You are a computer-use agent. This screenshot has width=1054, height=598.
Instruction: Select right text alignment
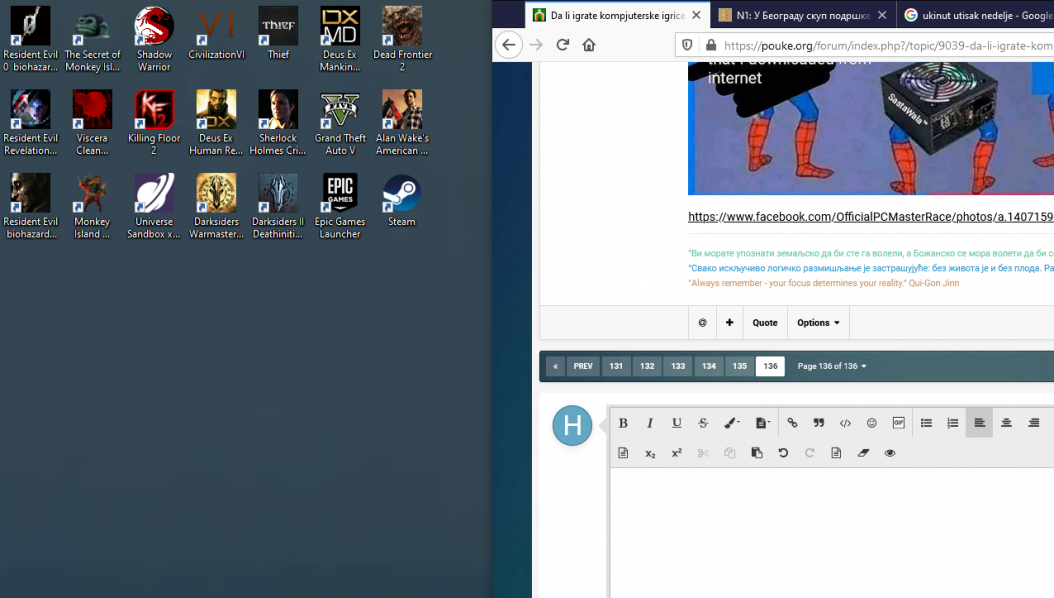(1034, 423)
